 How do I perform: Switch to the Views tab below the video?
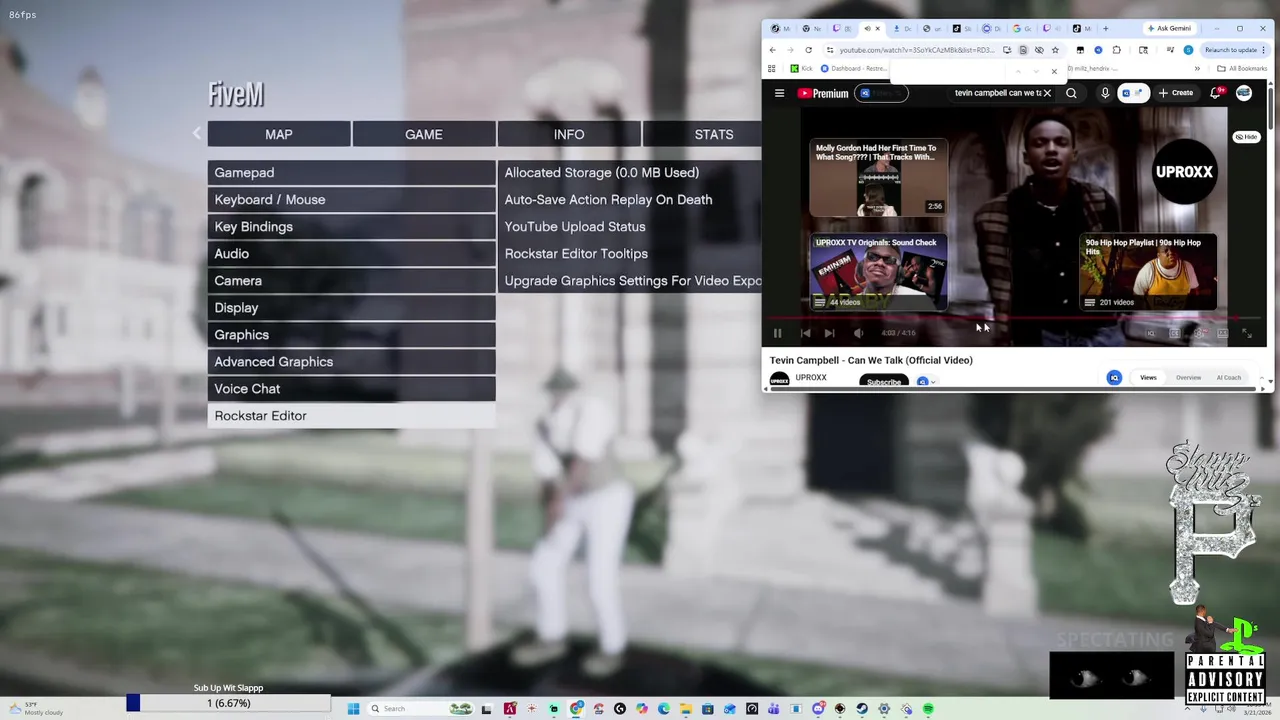(x=1148, y=378)
